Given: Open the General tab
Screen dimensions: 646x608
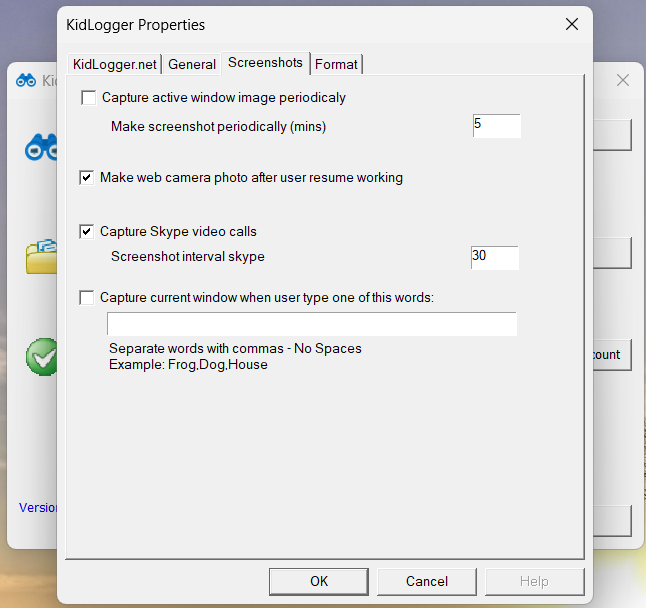Looking at the screenshot, I should pyautogui.click(x=192, y=65).
